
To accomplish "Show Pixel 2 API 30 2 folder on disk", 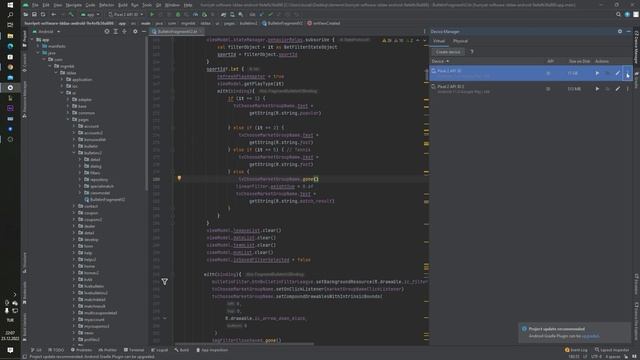I will 607,89.
